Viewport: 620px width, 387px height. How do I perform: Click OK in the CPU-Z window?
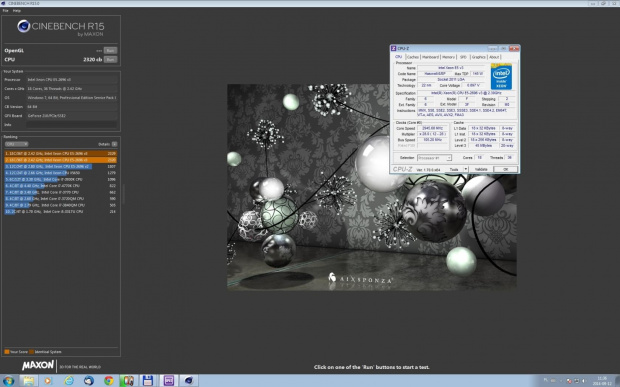(x=505, y=169)
